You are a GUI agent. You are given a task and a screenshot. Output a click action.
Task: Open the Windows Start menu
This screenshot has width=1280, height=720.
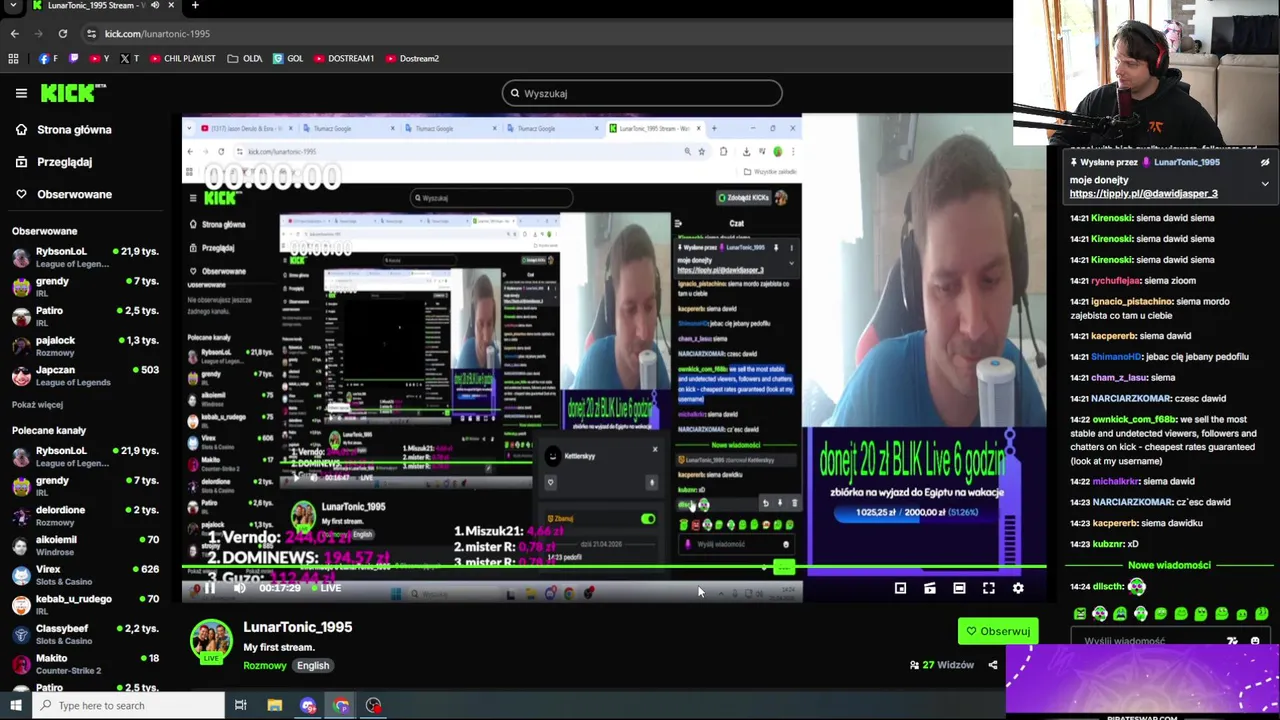(15, 705)
